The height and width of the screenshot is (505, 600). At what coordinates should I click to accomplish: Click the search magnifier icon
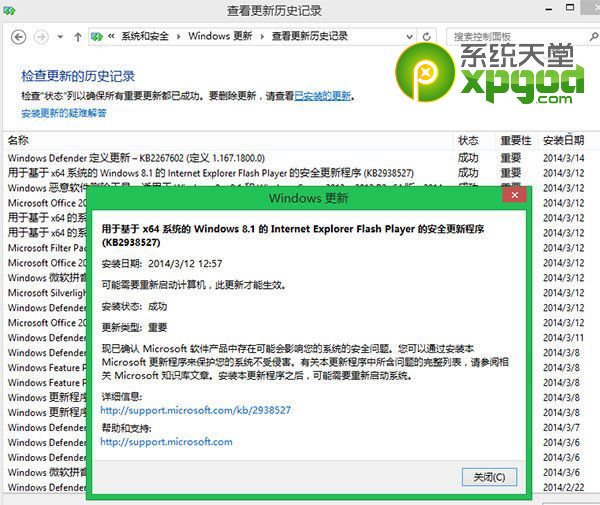point(593,37)
